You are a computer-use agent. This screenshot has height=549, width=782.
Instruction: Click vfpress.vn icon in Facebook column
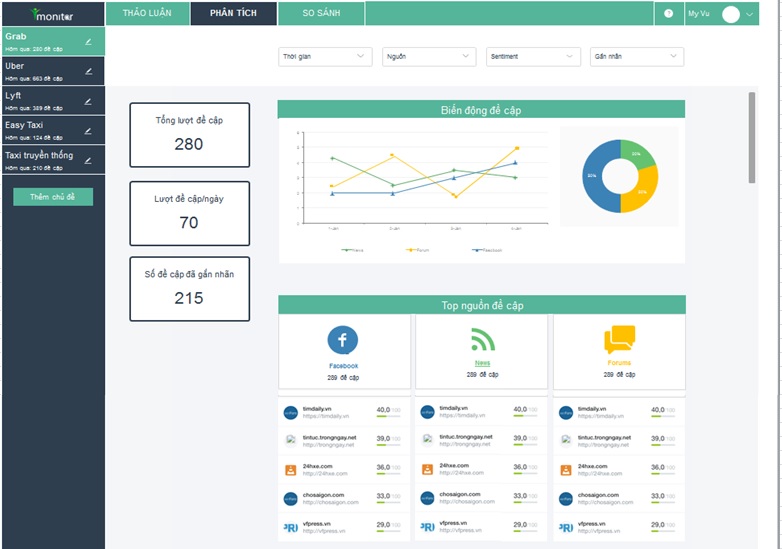(x=290, y=528)
